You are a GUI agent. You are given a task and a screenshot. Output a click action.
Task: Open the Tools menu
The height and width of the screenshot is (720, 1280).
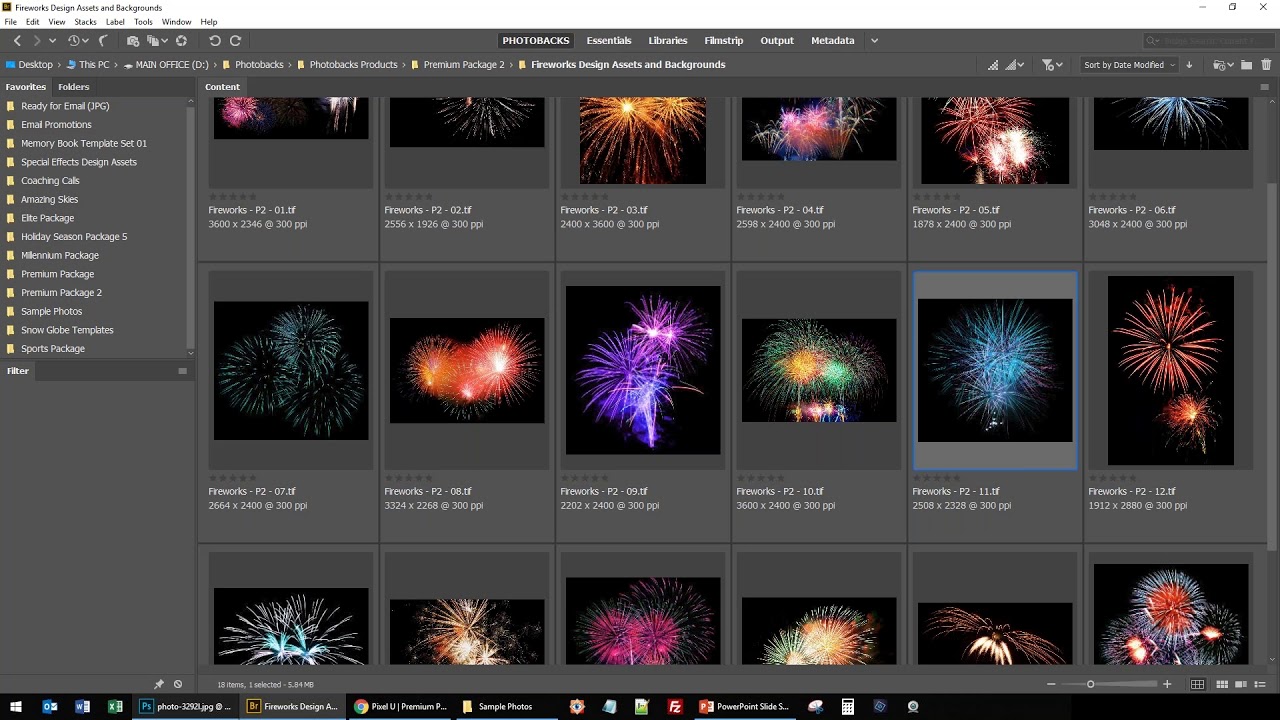pyautogui.click(x=143, y=22)
